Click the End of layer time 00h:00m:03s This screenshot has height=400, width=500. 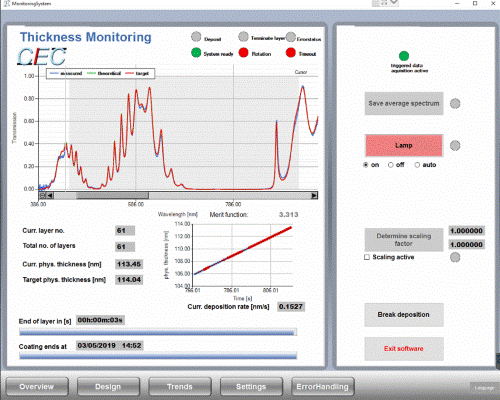click(x=100, y=320)
